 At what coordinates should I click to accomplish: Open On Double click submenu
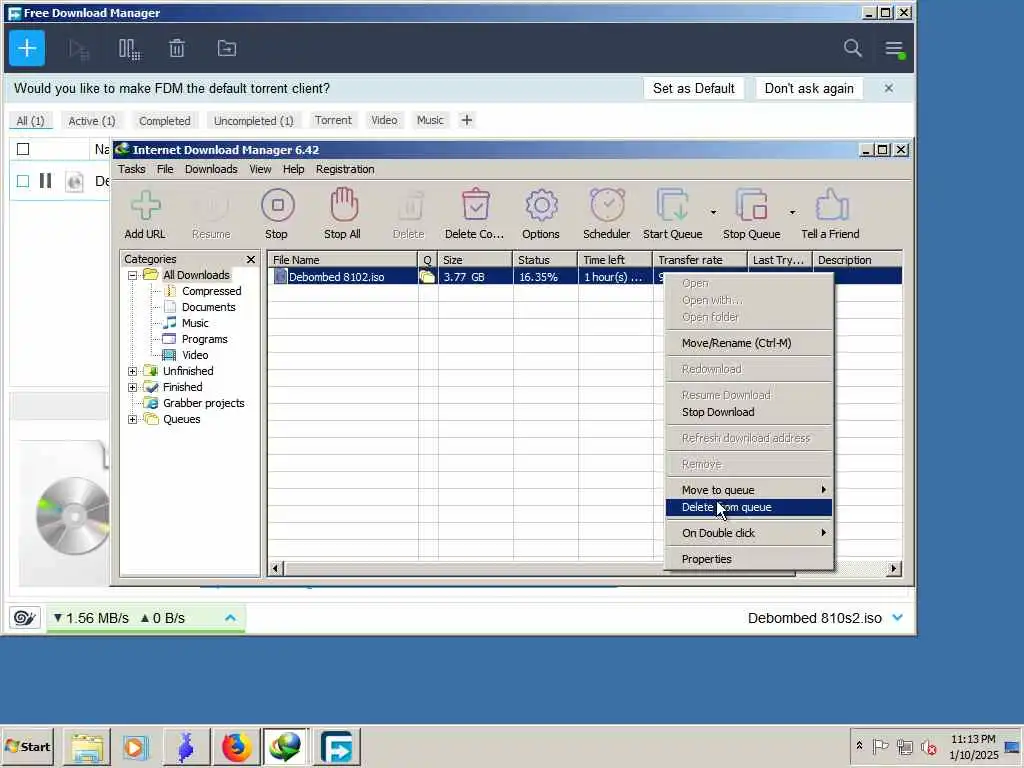click(x=748, y=533)
